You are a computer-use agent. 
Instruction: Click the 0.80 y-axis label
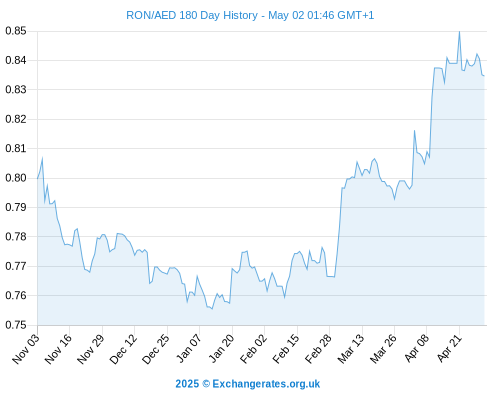tap(16, 178)
